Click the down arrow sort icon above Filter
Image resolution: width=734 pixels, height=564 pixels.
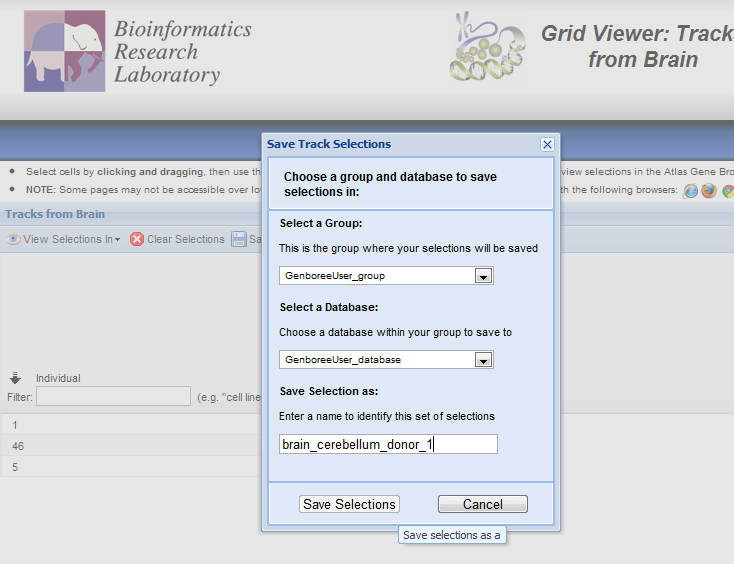pyautogui.click(x=15, y=378)
